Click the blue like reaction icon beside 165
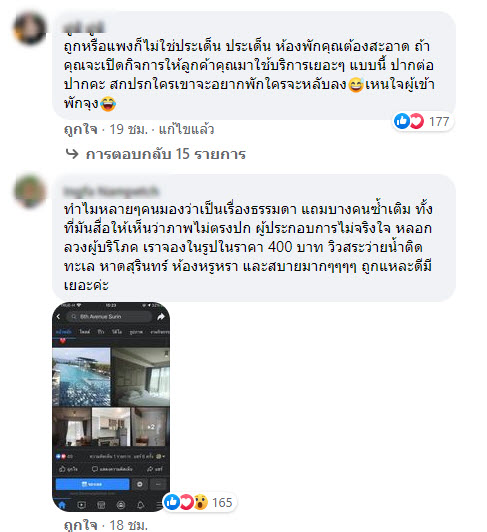The height and width of the screenshot is (532, 487). pyautogui.click(x=172, y=502)
